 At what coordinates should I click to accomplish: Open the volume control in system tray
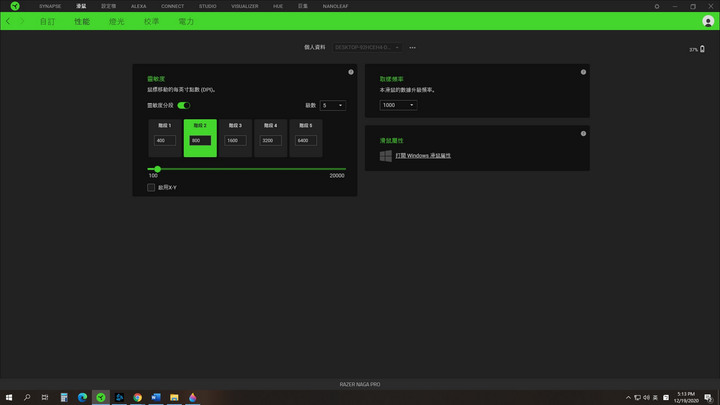point(646,398)
